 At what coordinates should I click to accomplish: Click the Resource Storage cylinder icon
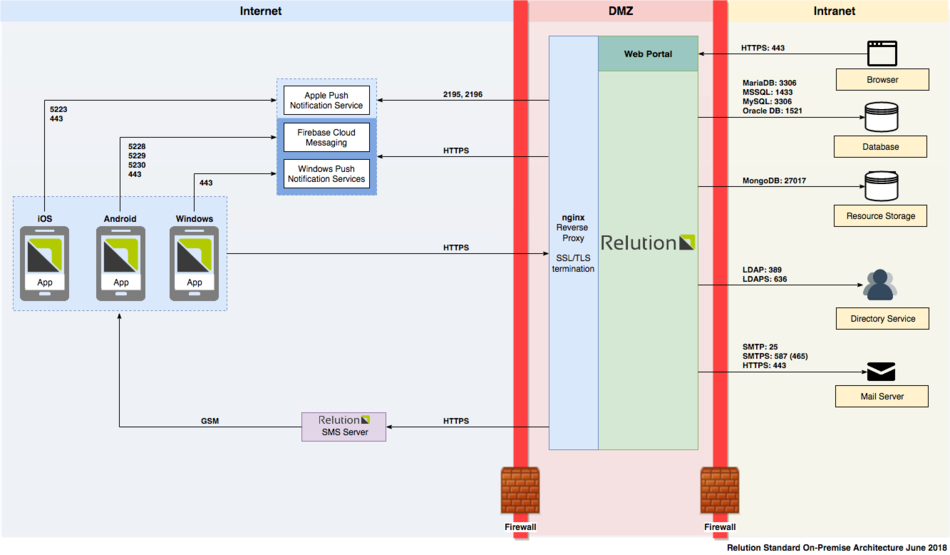pos(881,187)
